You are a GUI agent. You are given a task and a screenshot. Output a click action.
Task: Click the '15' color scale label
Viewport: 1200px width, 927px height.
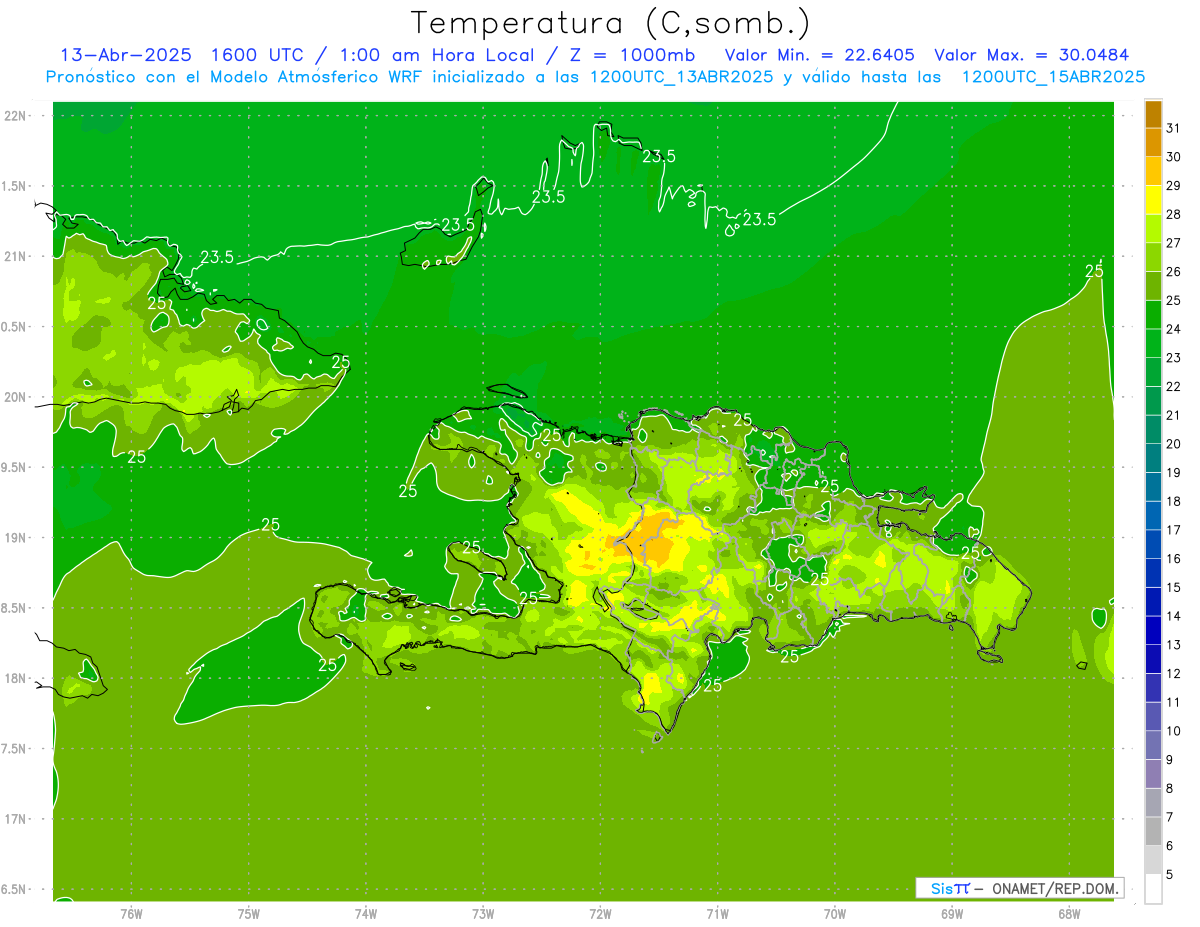point(1173,587)
